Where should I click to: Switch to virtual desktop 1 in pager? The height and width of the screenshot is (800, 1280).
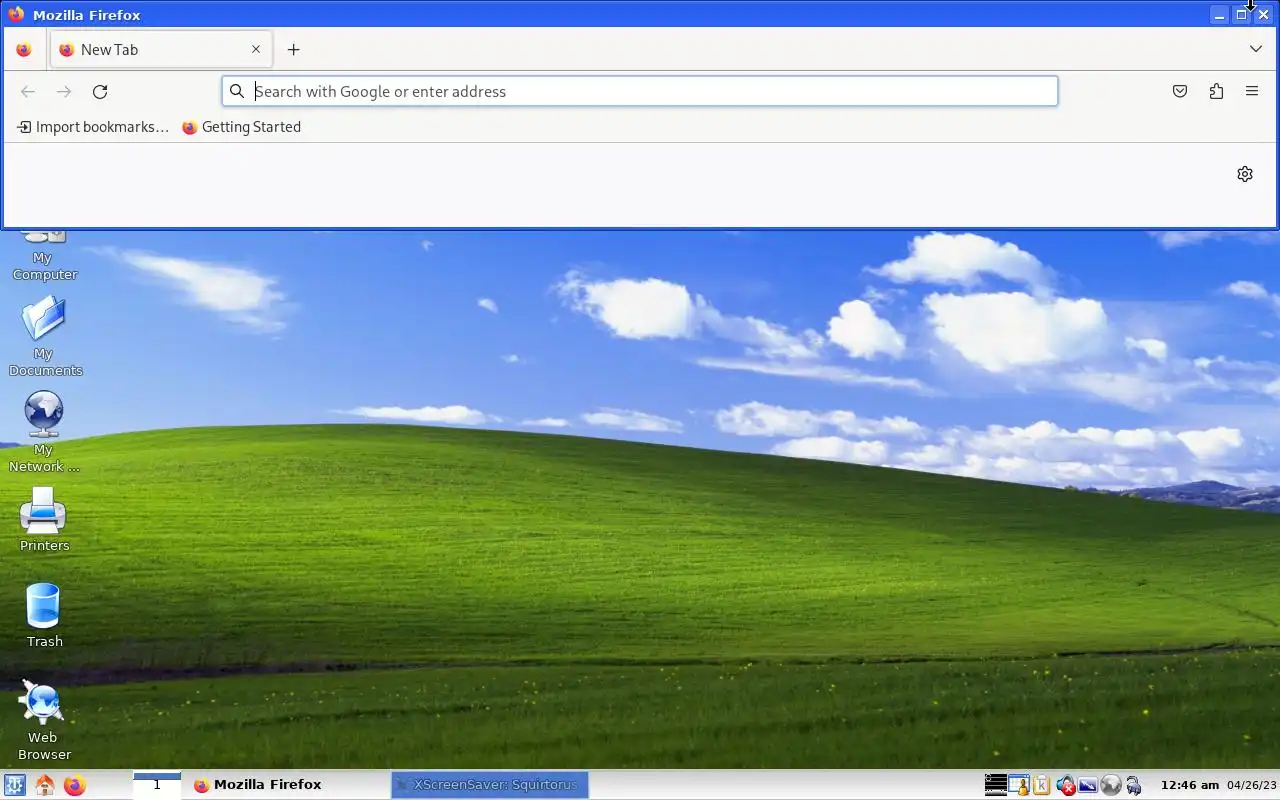pos(157,785)
